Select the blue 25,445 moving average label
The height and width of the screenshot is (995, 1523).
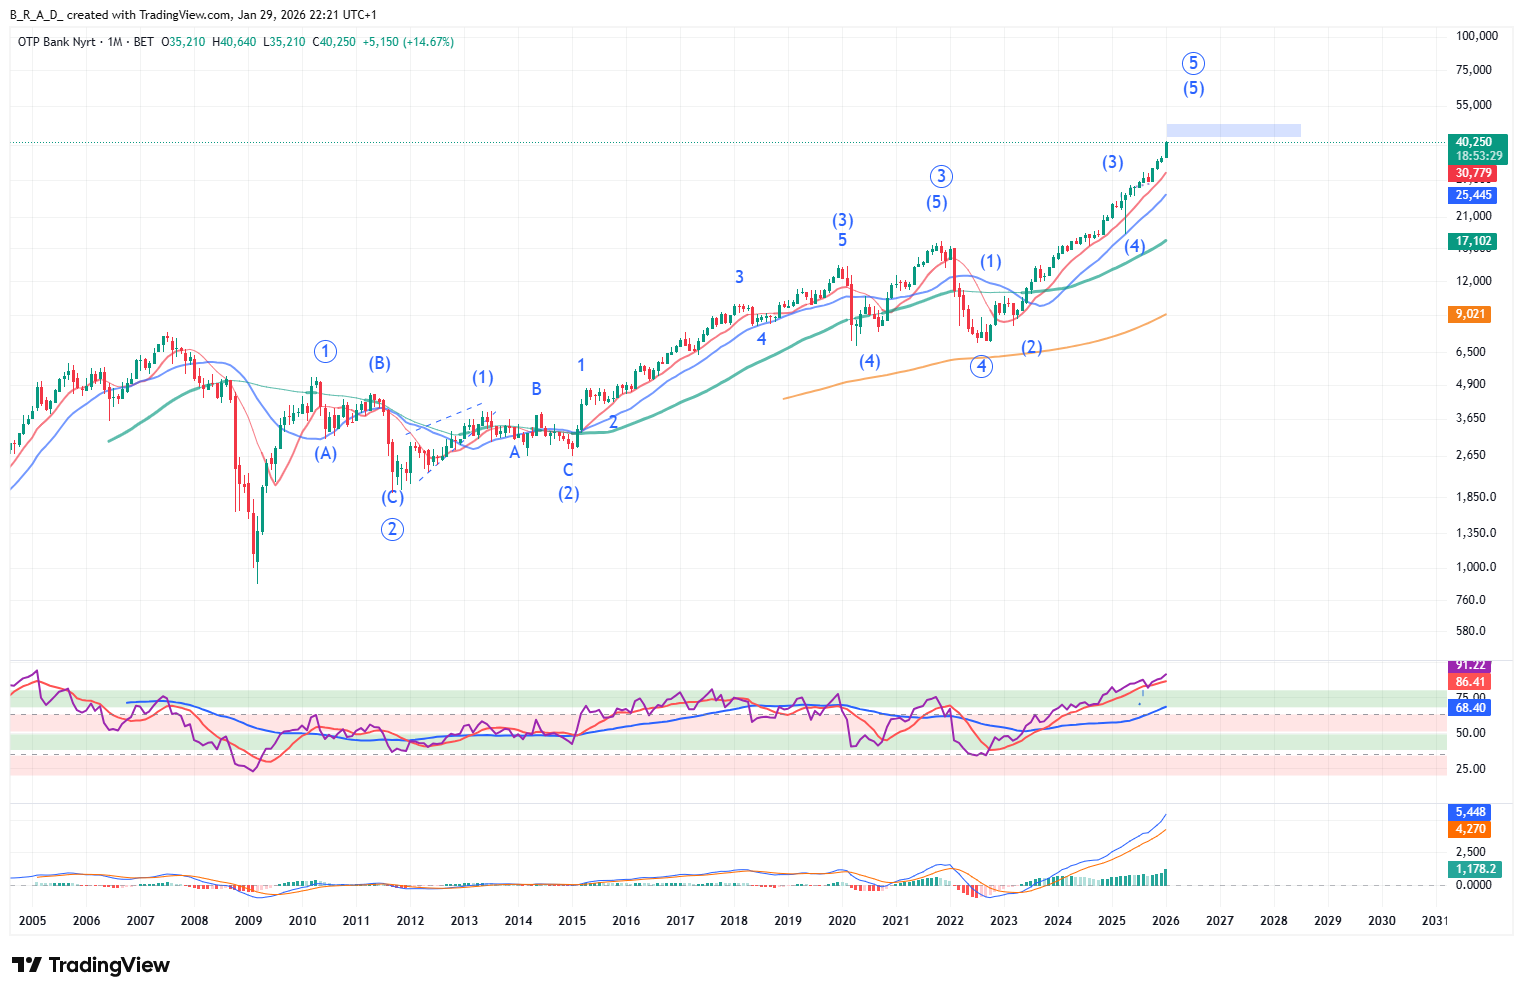tap(1473, 195)
